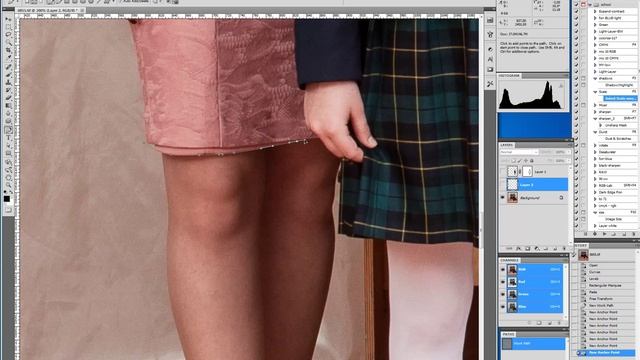Click the link layers icon

509,249
